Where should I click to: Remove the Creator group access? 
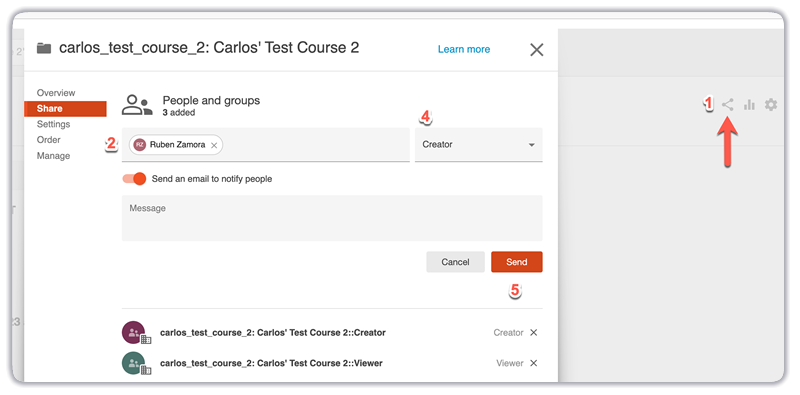click(x=534, y=333)
